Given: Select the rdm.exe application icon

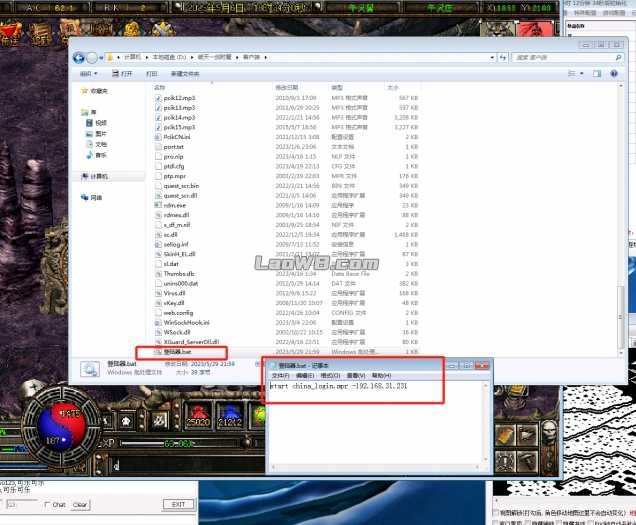Looking at the screenshot, I should coord(158,205).
